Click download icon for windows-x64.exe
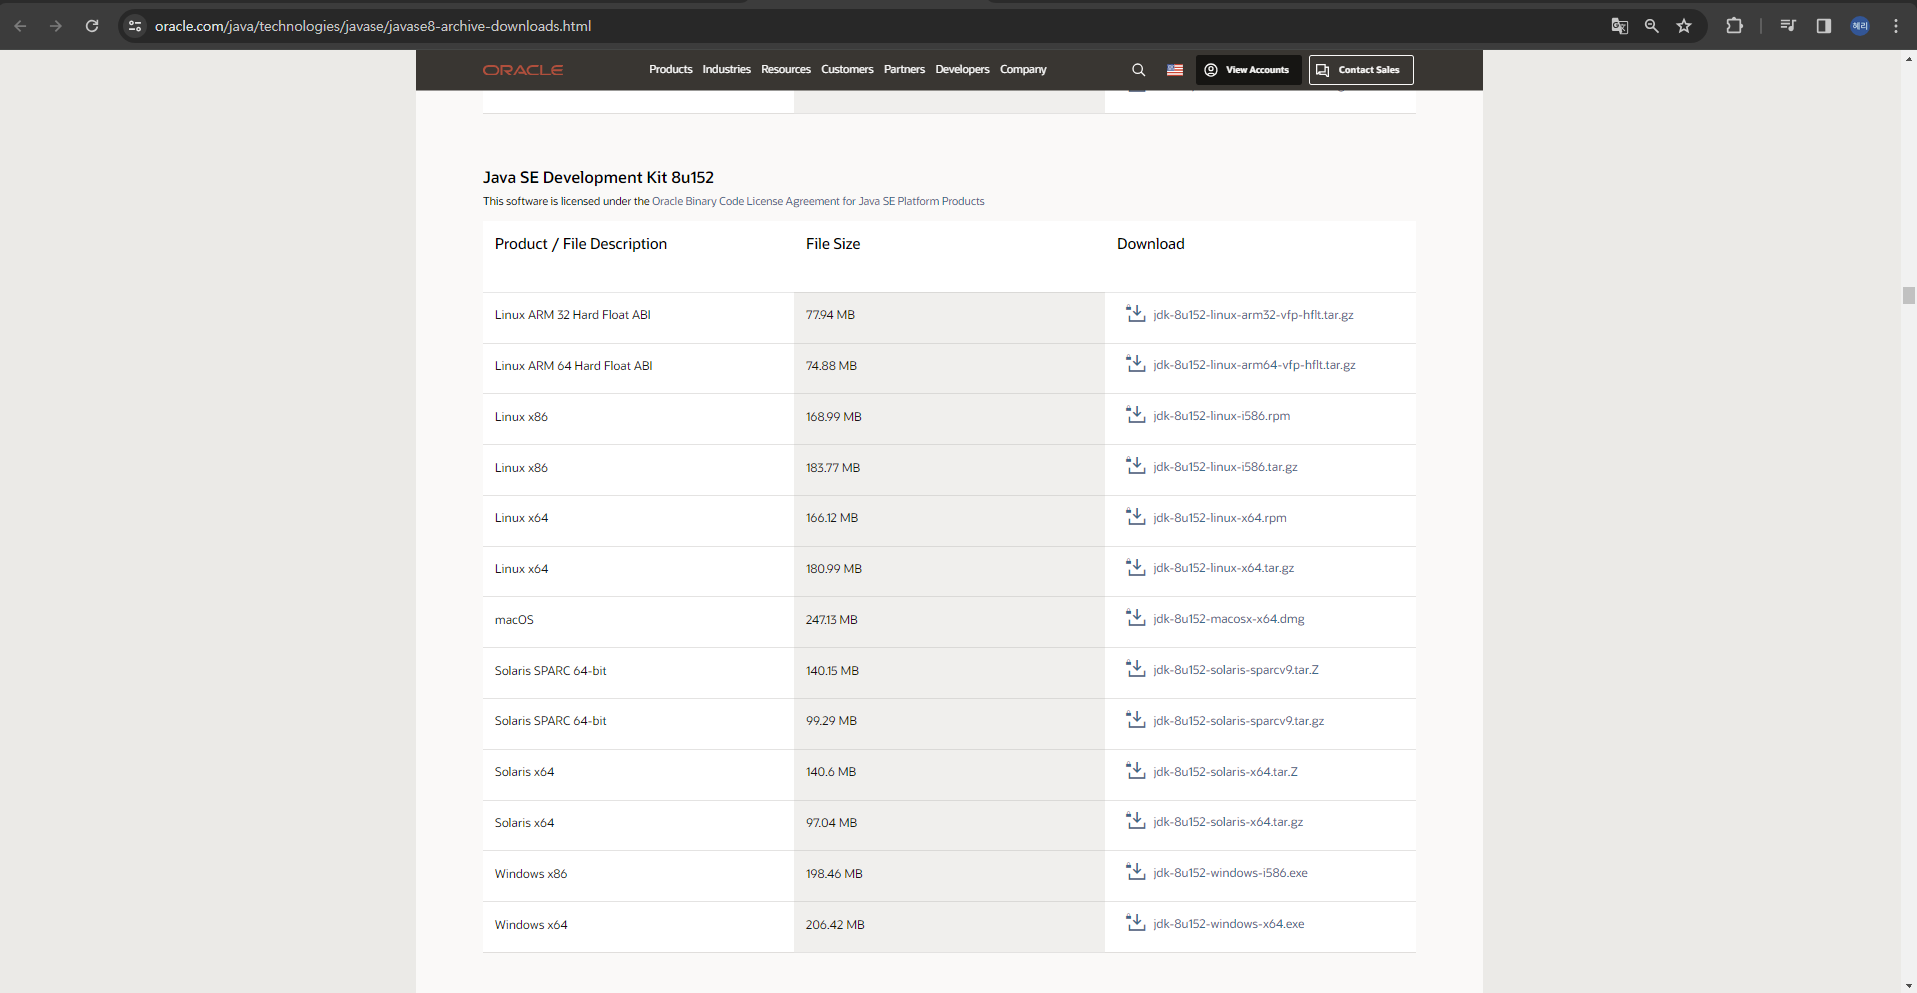1917x993 pixels. 1136,922
